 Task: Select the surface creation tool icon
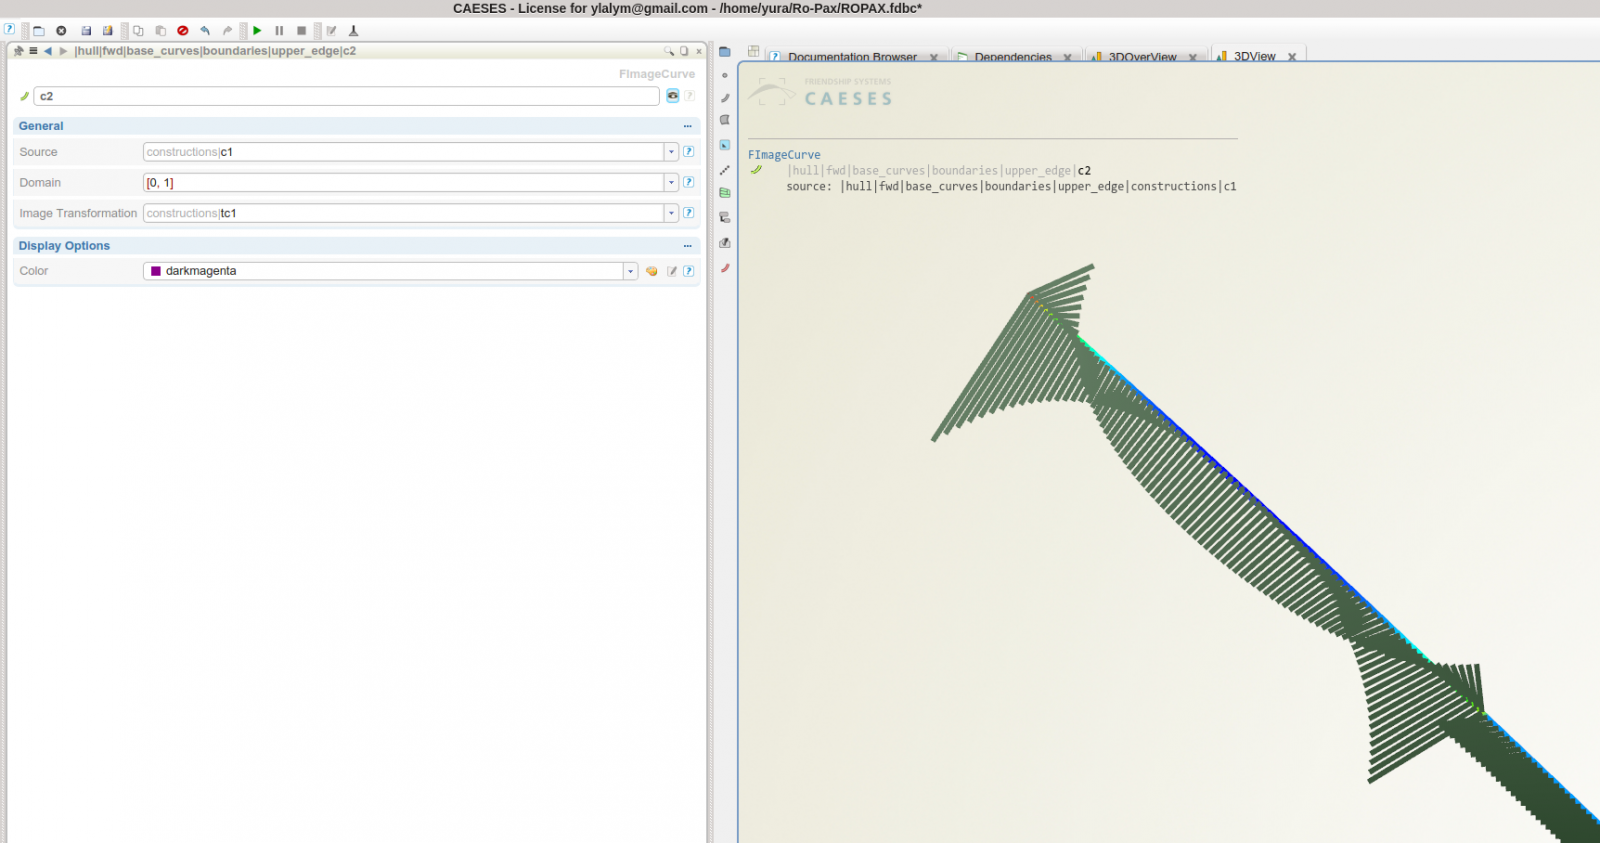[725, 120]
